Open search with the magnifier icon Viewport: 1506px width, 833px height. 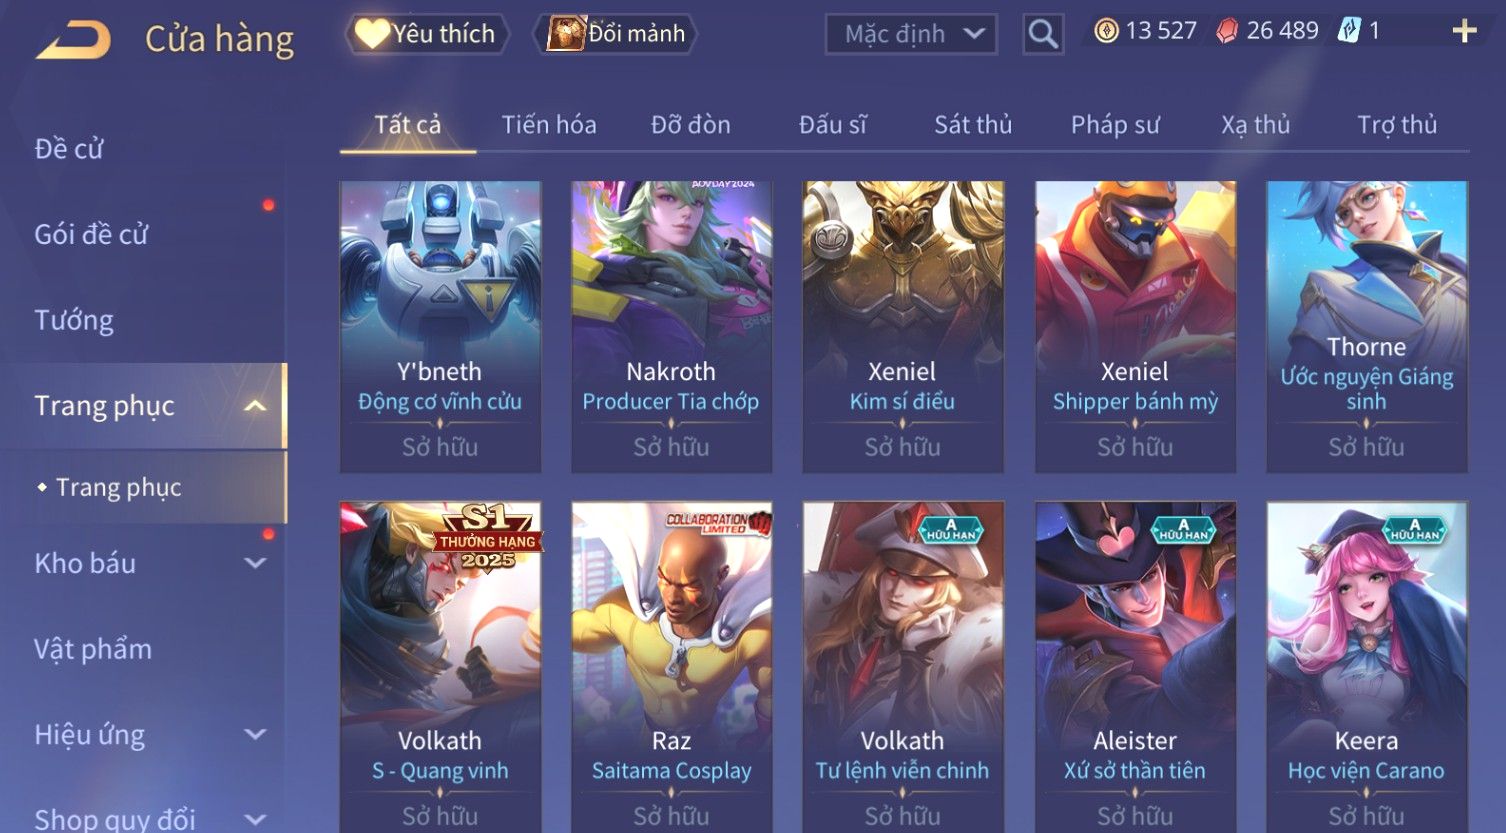point(1042,34)
